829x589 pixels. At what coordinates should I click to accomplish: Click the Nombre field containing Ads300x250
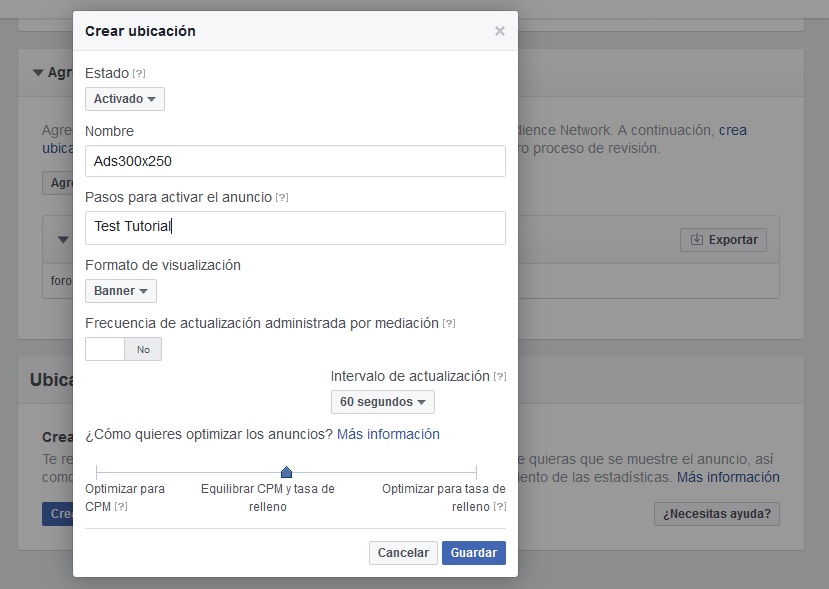point(295,161)
